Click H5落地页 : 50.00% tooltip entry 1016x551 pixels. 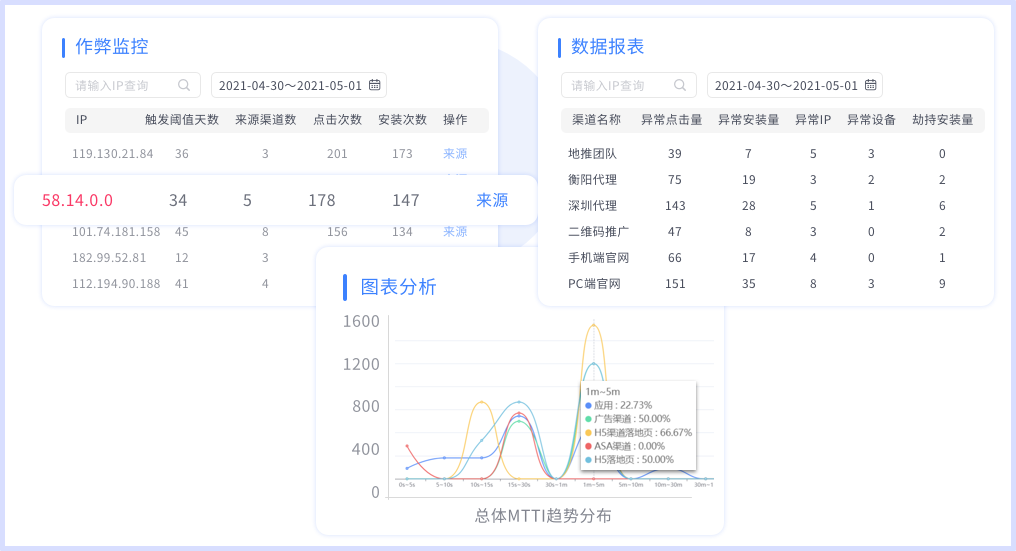[x=629, y=460]
